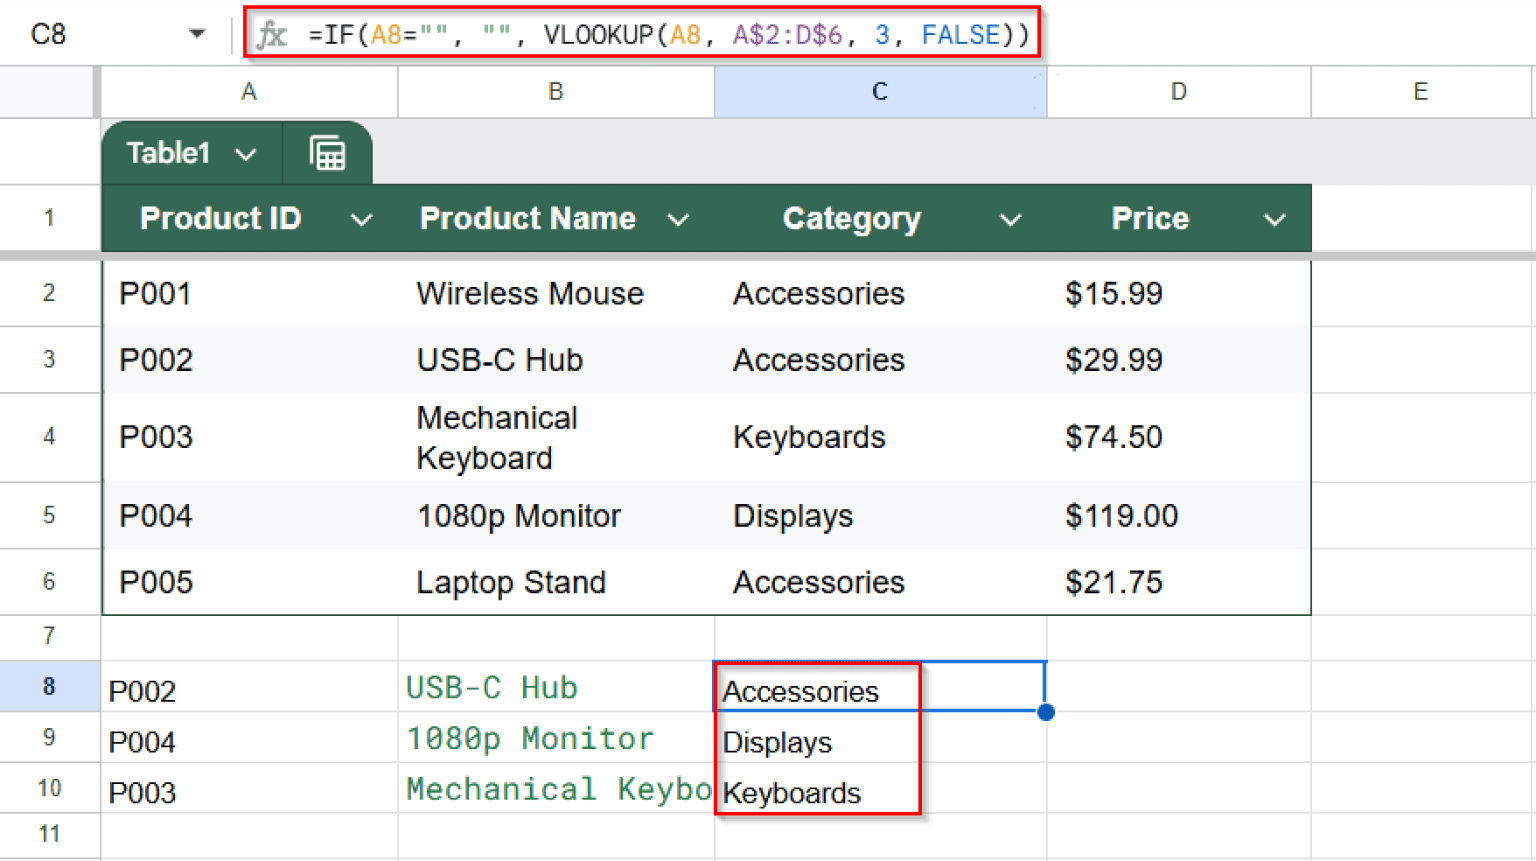Click the Table1 label

(x=168, y=153)
